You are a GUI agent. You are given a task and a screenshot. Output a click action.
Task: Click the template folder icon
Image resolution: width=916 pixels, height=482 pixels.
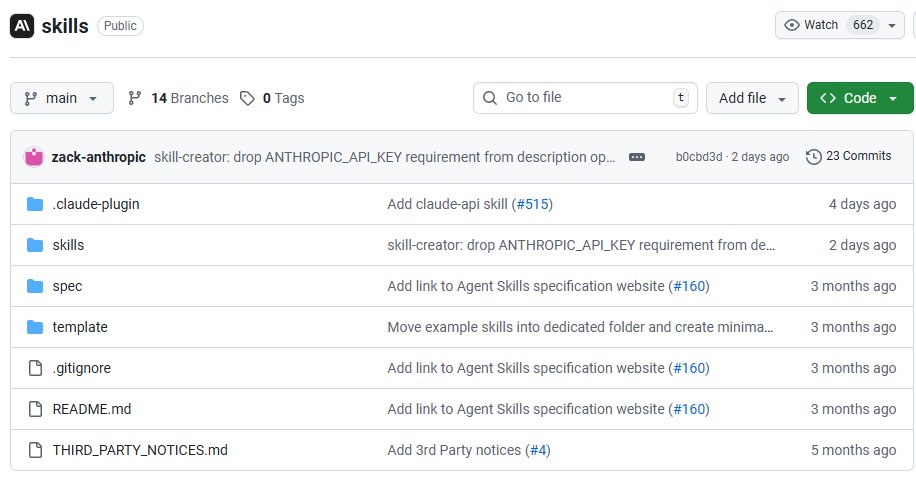pos(35,327)
